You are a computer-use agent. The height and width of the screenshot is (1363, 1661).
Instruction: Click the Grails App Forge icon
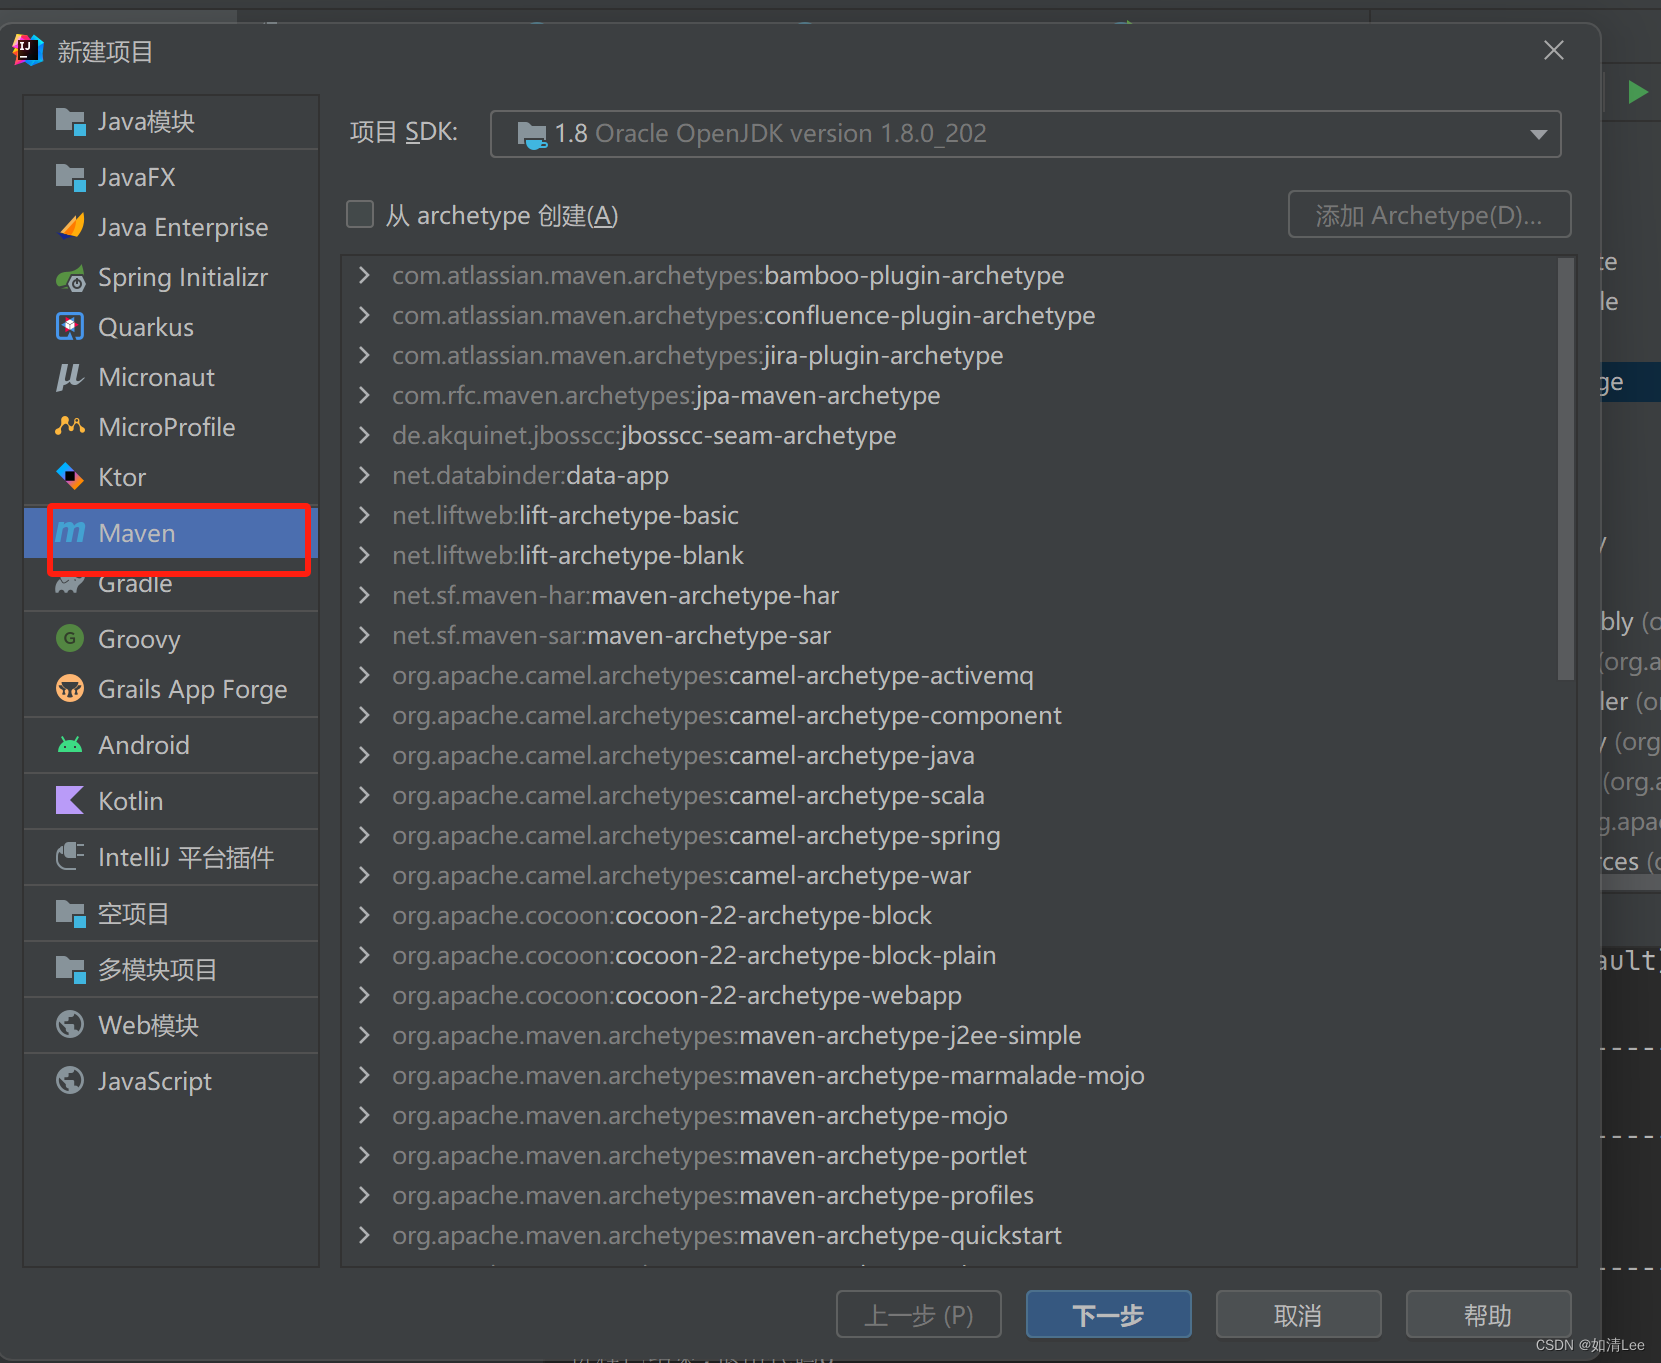(70, 689)
